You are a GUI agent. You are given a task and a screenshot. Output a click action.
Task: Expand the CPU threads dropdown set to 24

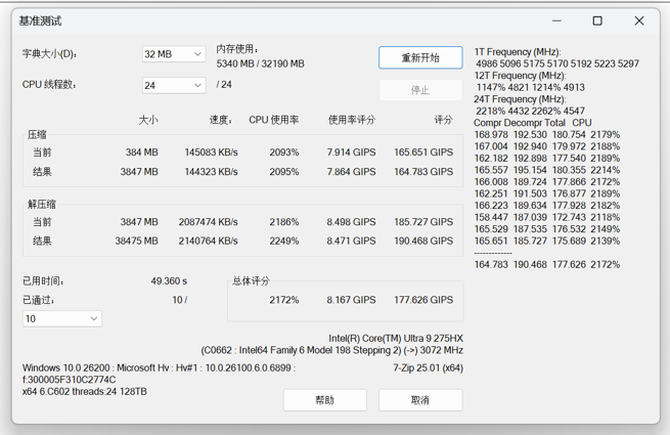(x=173, y=85)
